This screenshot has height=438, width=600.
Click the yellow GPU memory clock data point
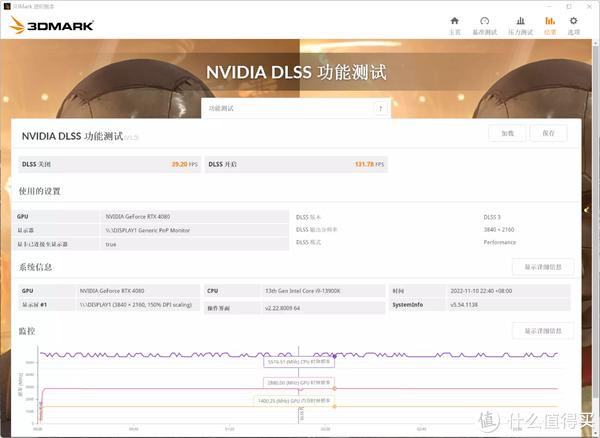pyautogui.click(x=334, y=406)
